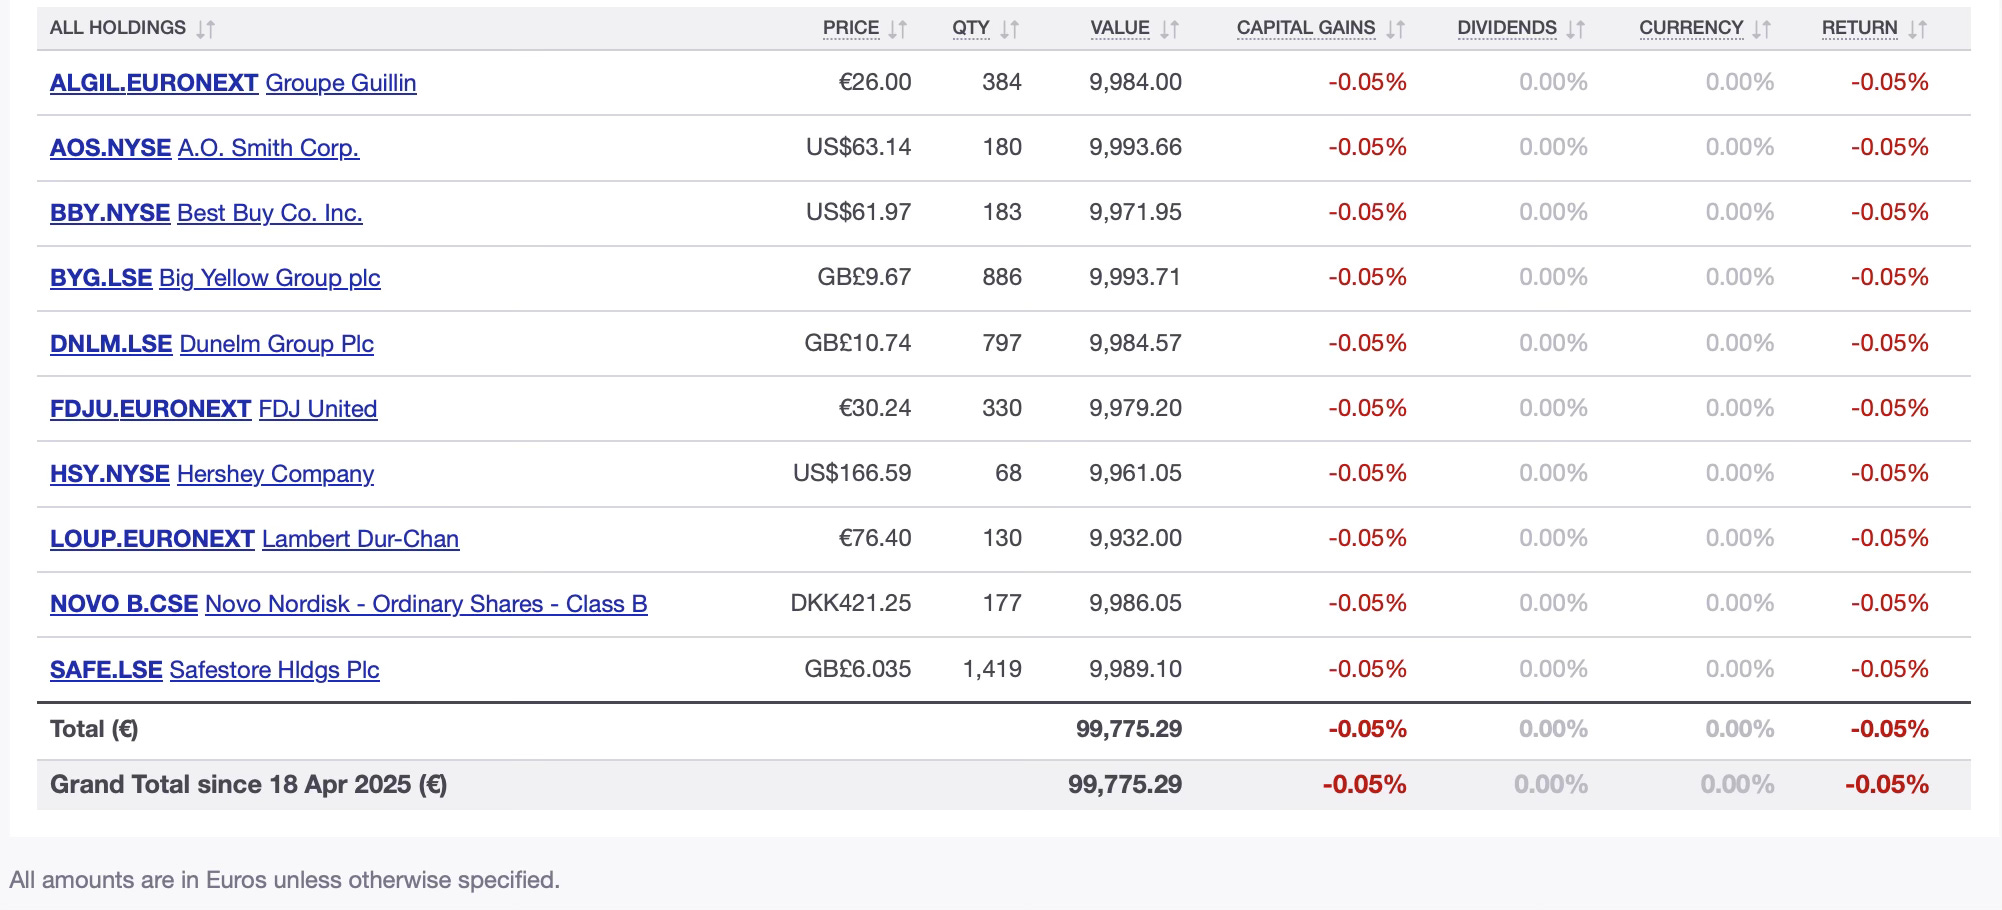Click sort arrows next to Currency
Screen dimensions: 2002x910
click(x=1762, y=29)
